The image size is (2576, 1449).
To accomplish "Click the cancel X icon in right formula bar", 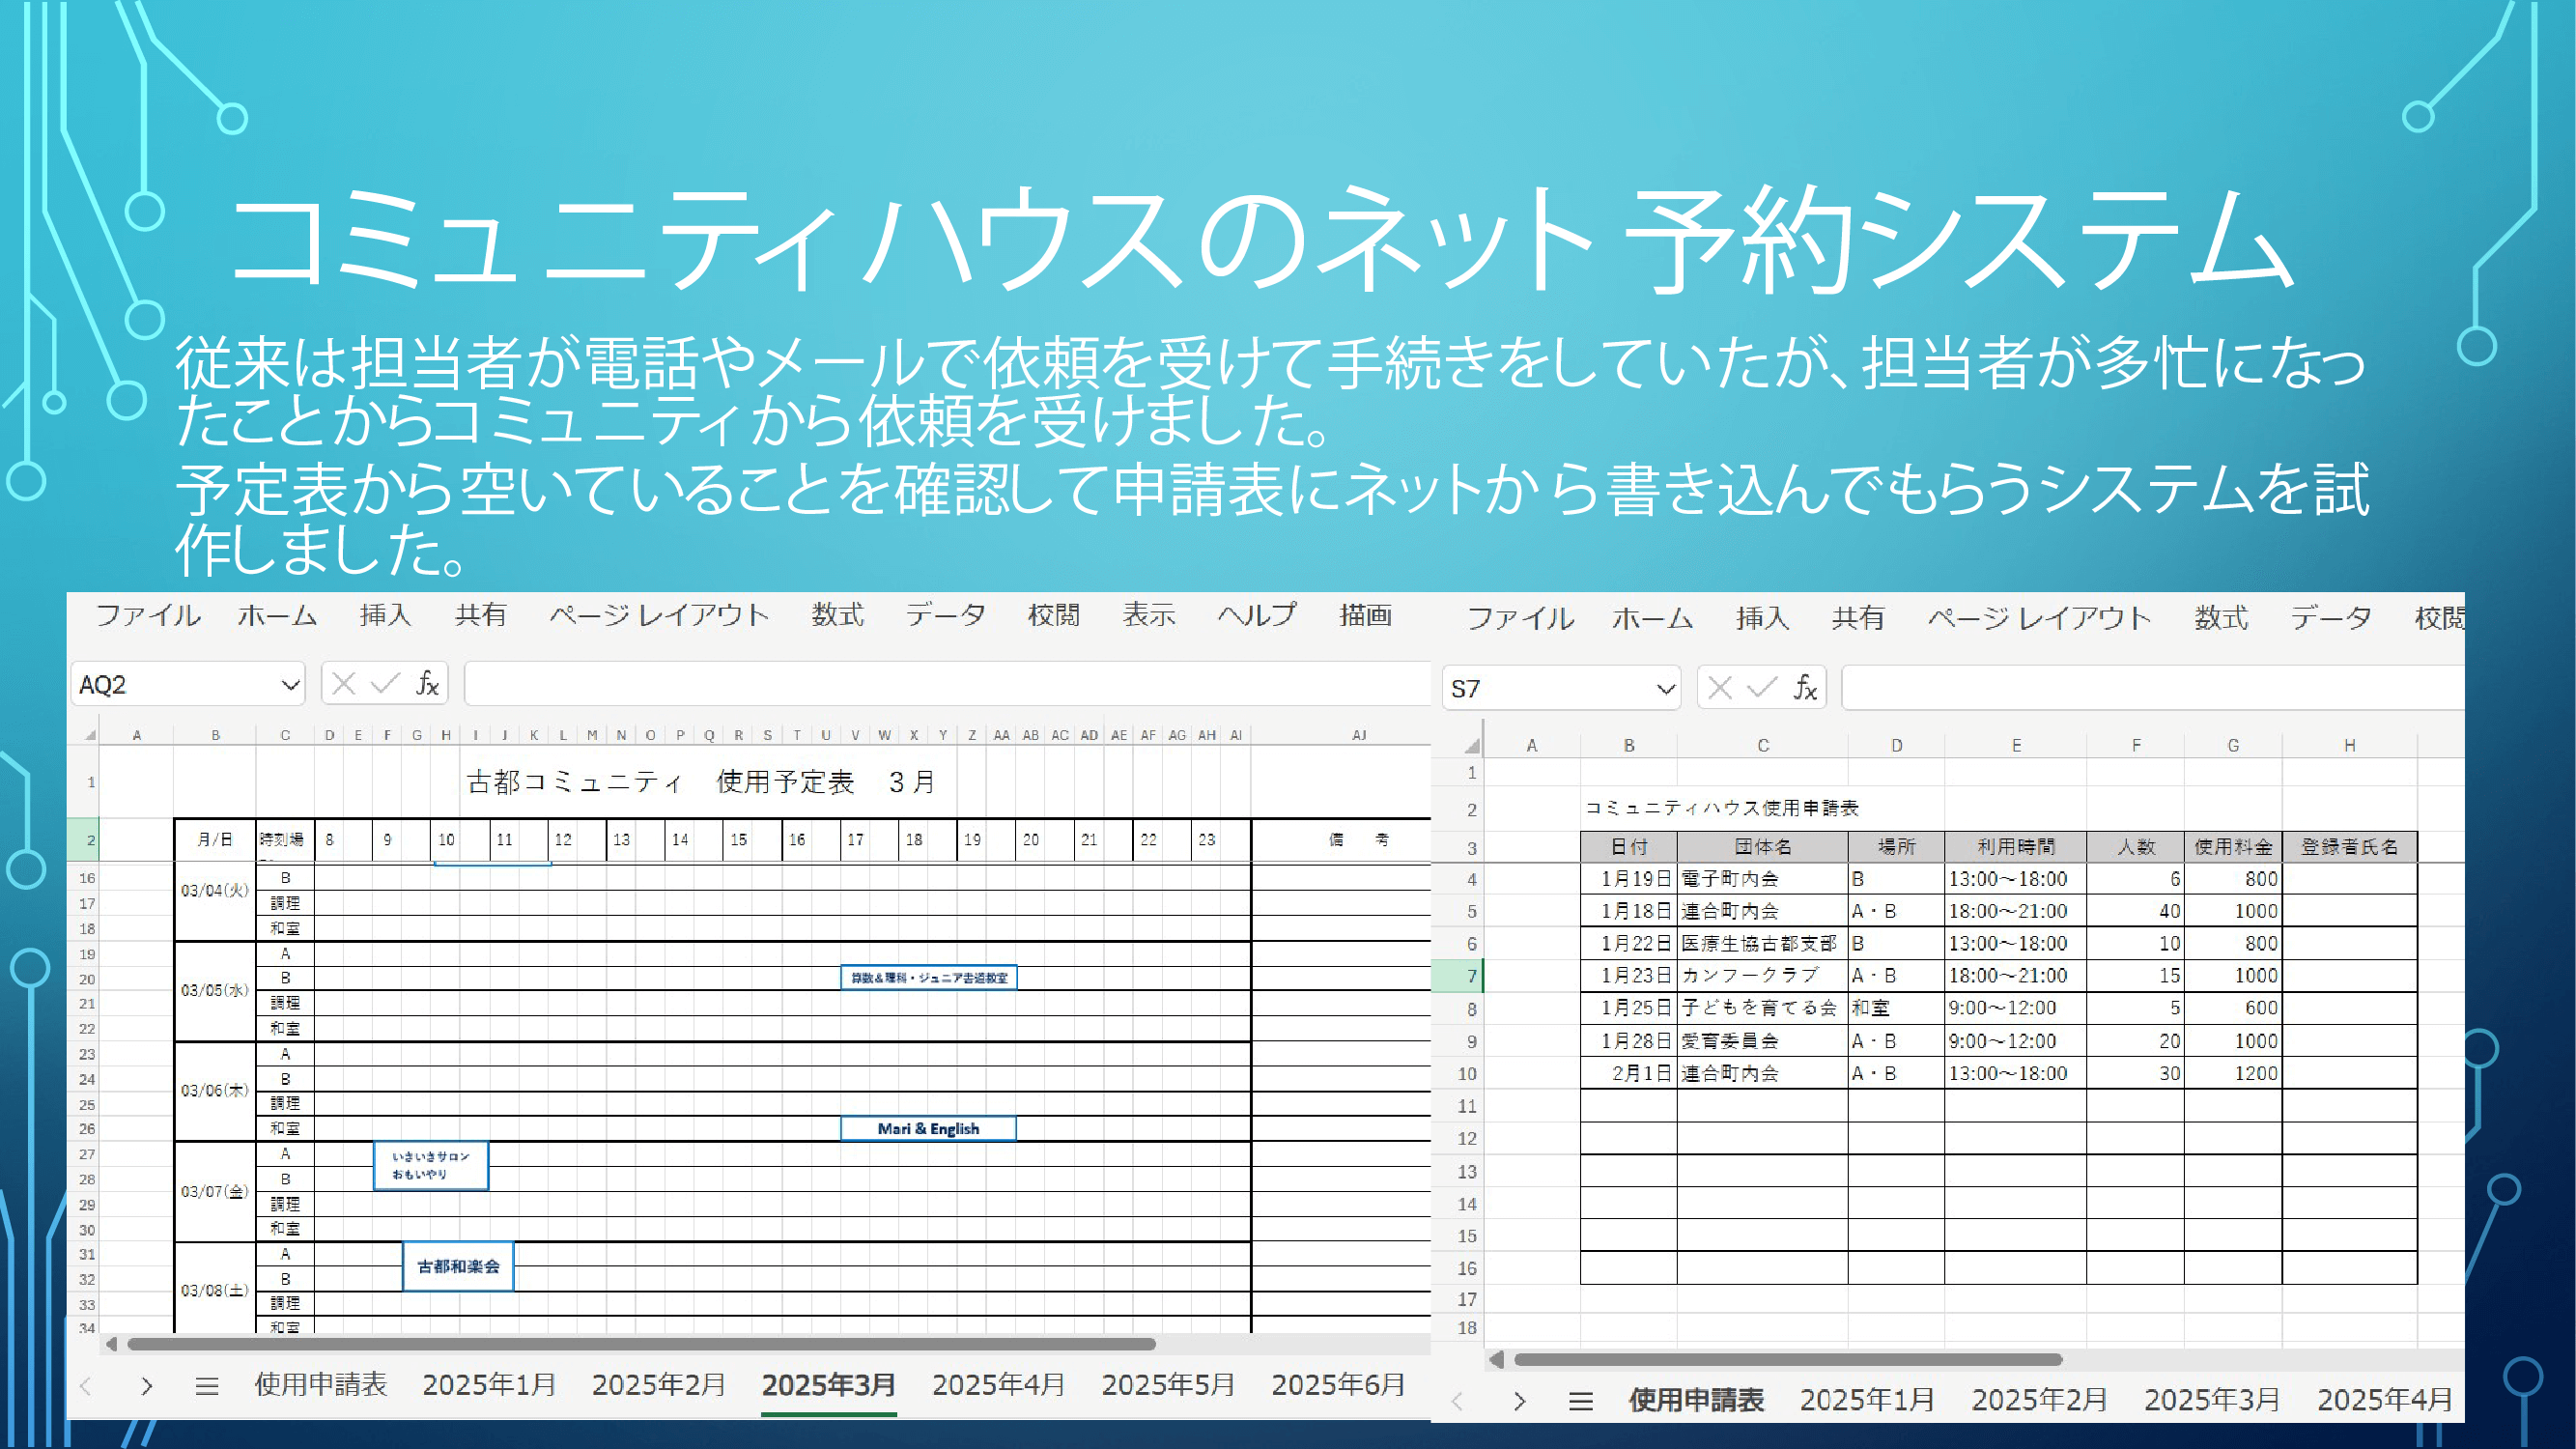I will point(1720,688).
